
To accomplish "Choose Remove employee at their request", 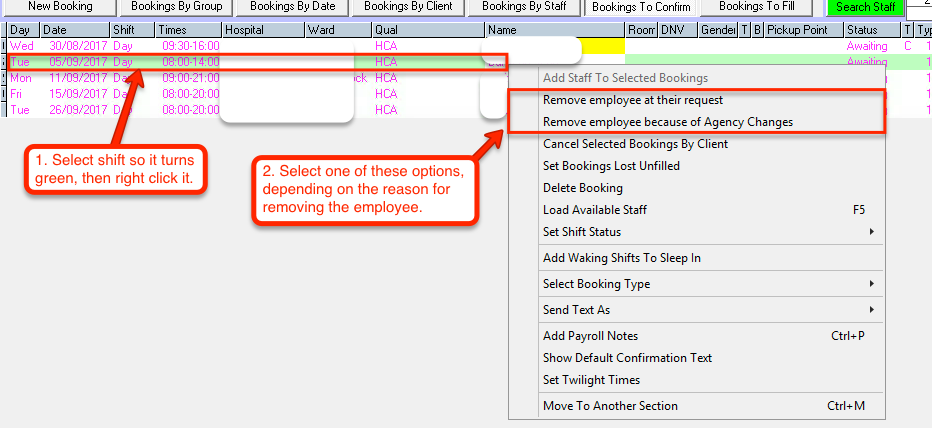I will click(632, 100).
